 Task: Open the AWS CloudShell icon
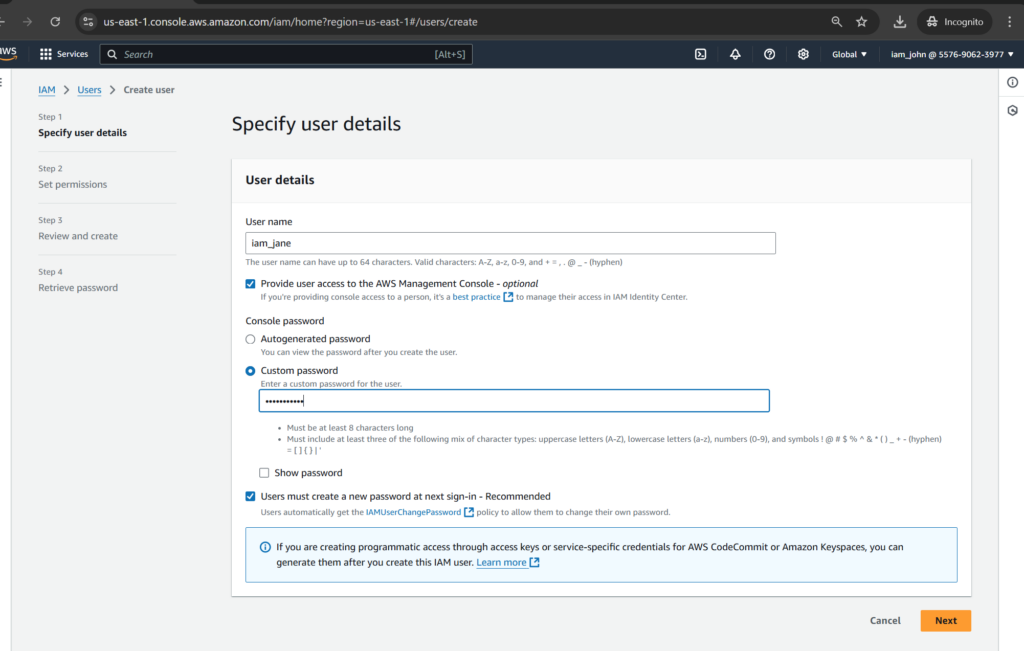pyautogui.click(x=701, y=54)
